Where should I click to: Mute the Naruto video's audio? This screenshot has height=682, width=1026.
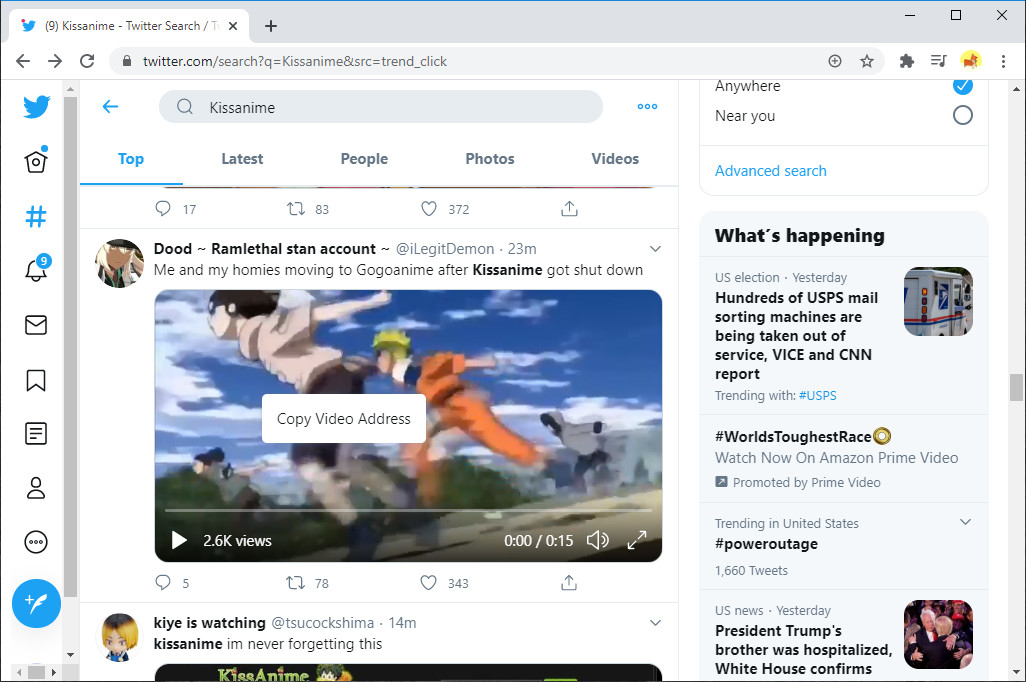tap(598, 539)
